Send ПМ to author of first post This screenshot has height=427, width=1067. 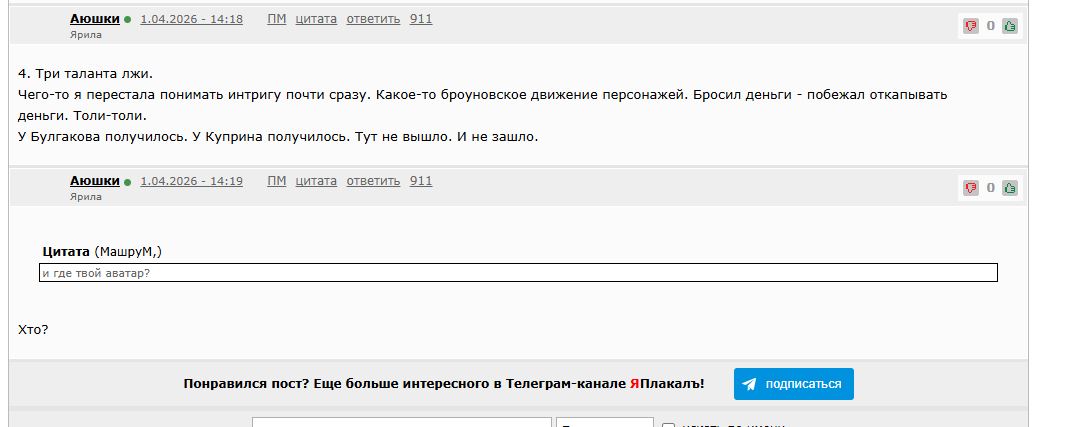coord(276,19)
